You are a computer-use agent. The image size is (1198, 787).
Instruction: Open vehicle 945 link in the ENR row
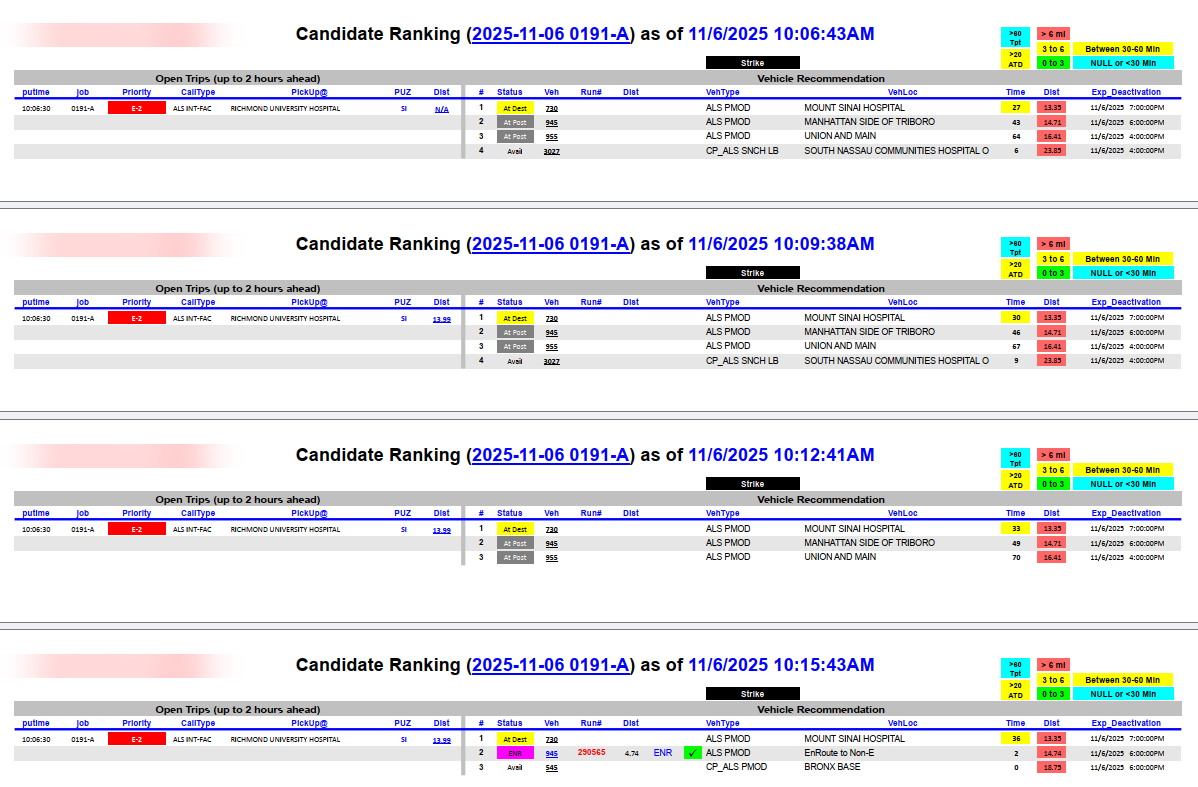point(552,753)
